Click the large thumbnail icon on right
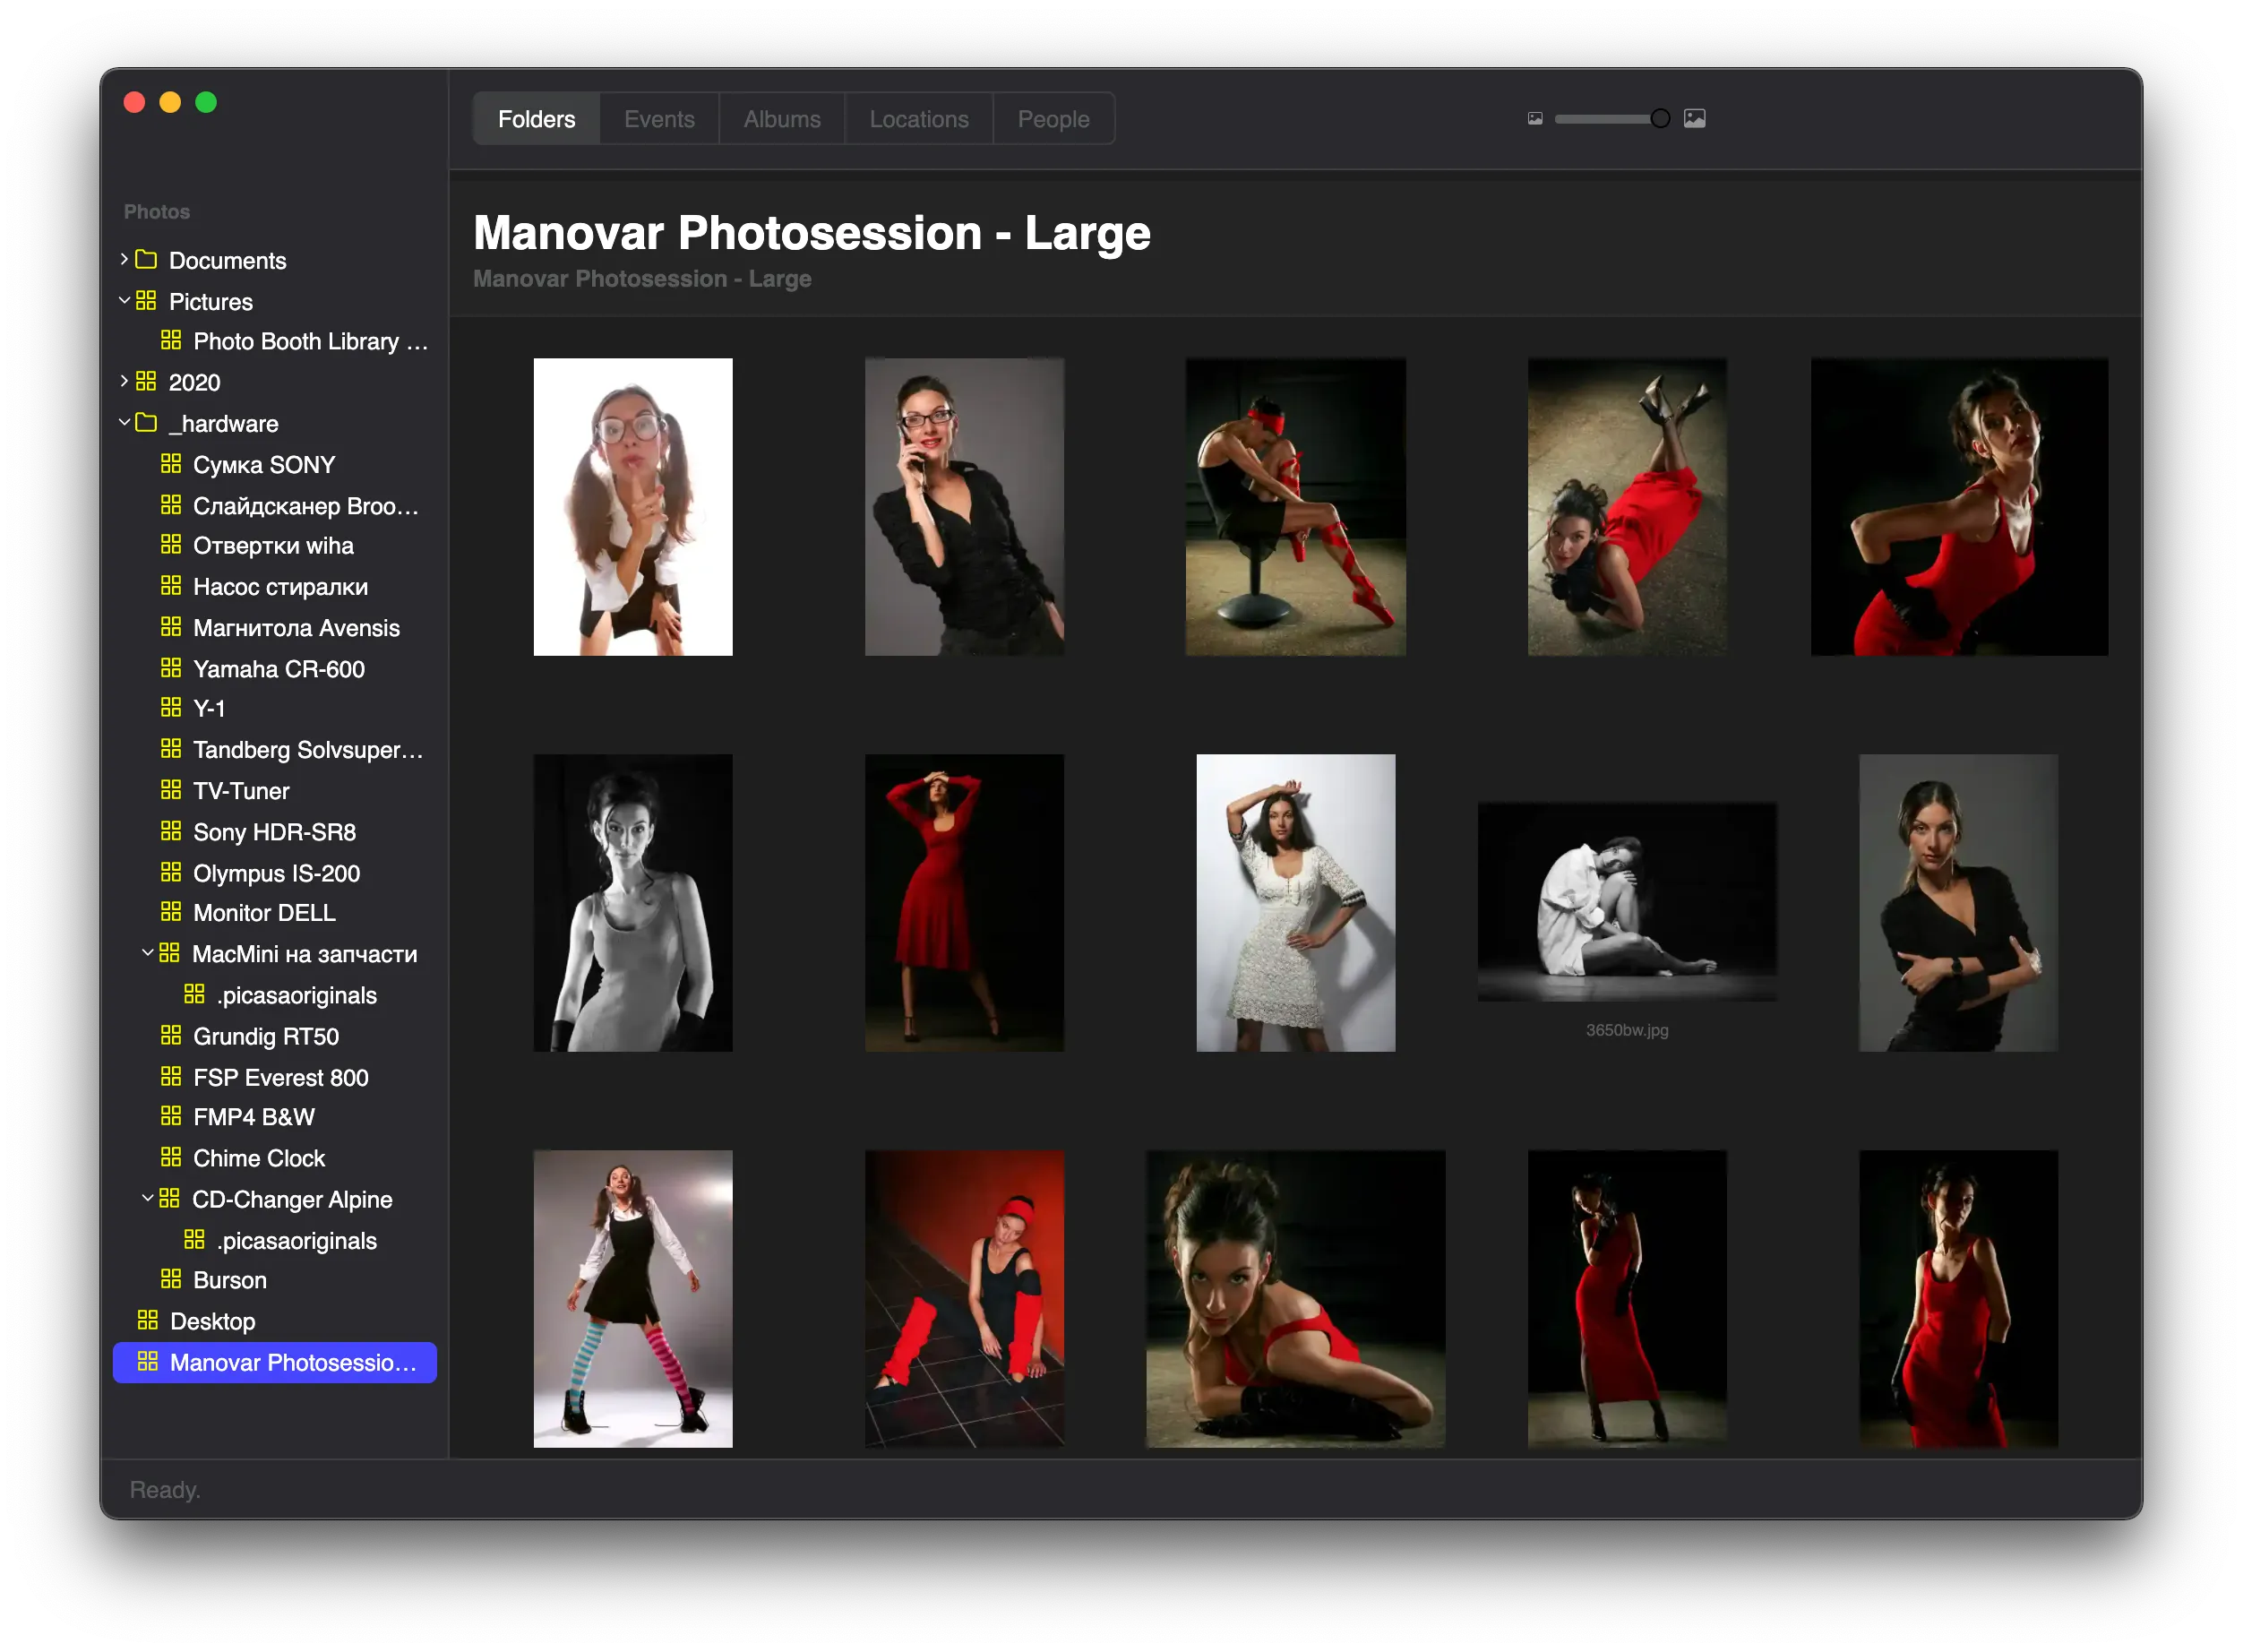 1695,118
